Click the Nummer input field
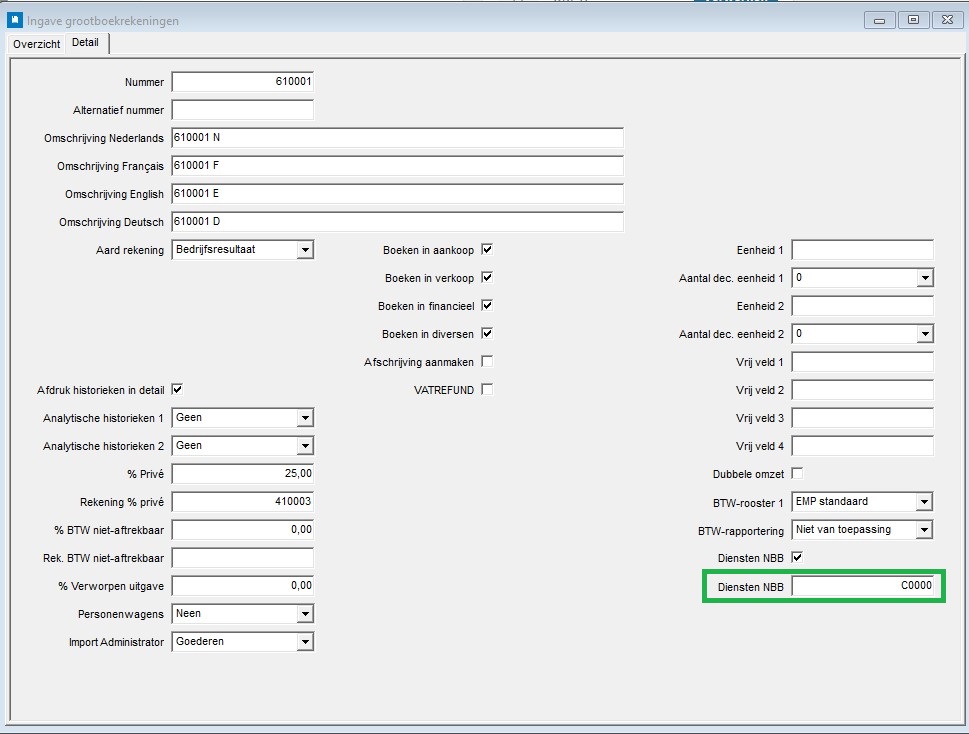 click(242, 82)
